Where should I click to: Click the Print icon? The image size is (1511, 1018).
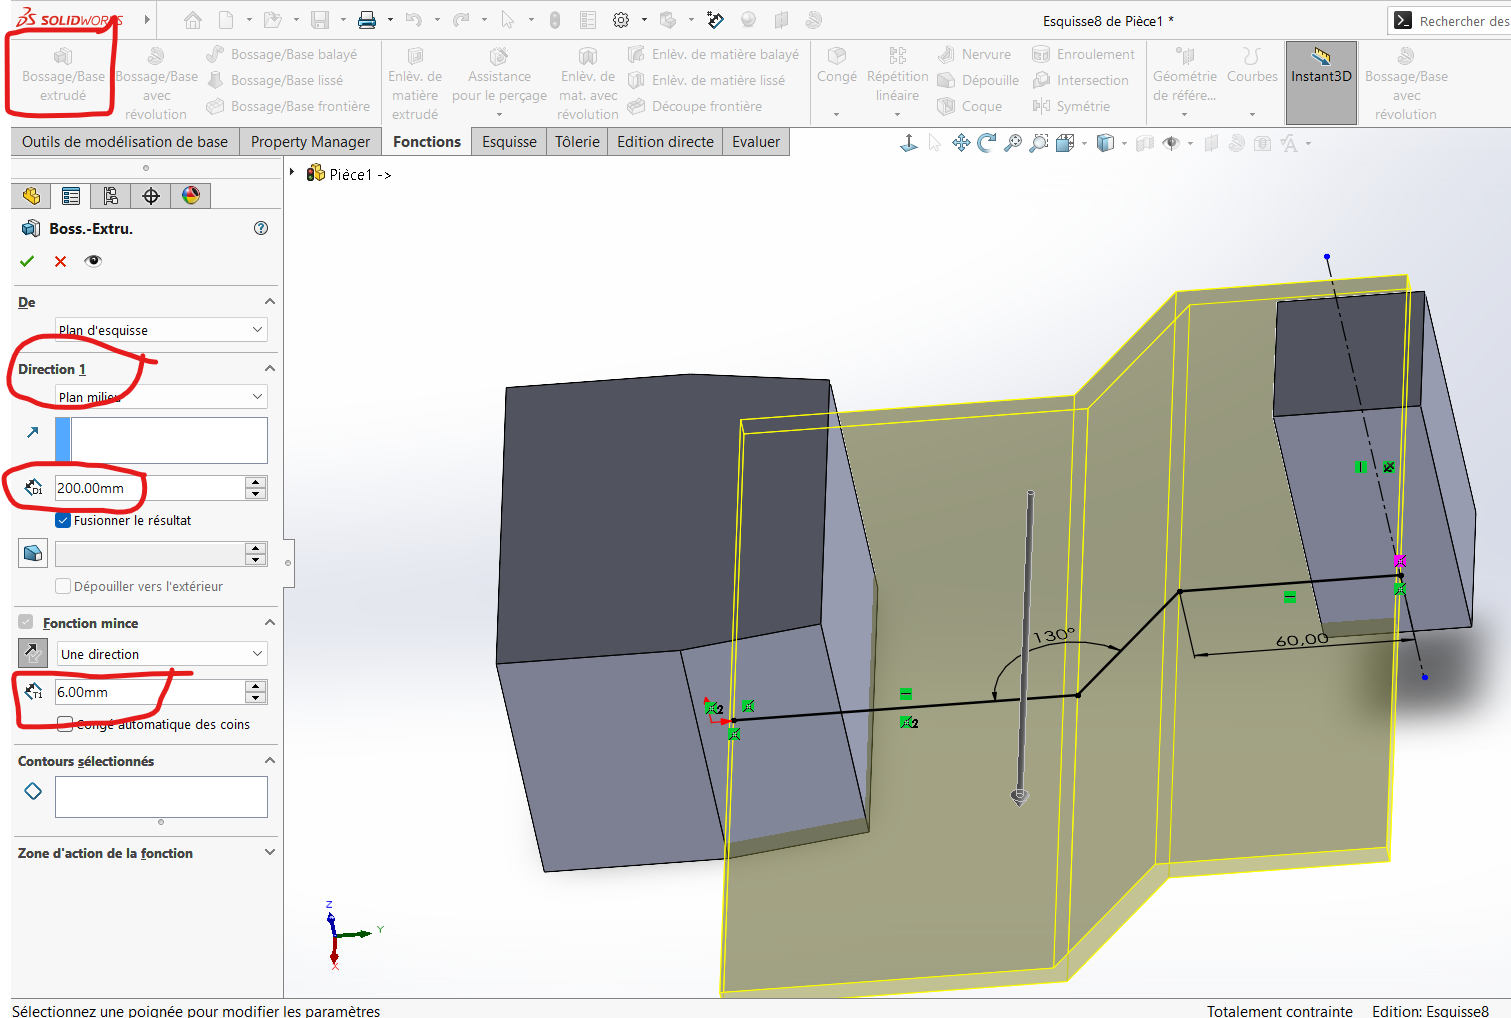(367, 20)
